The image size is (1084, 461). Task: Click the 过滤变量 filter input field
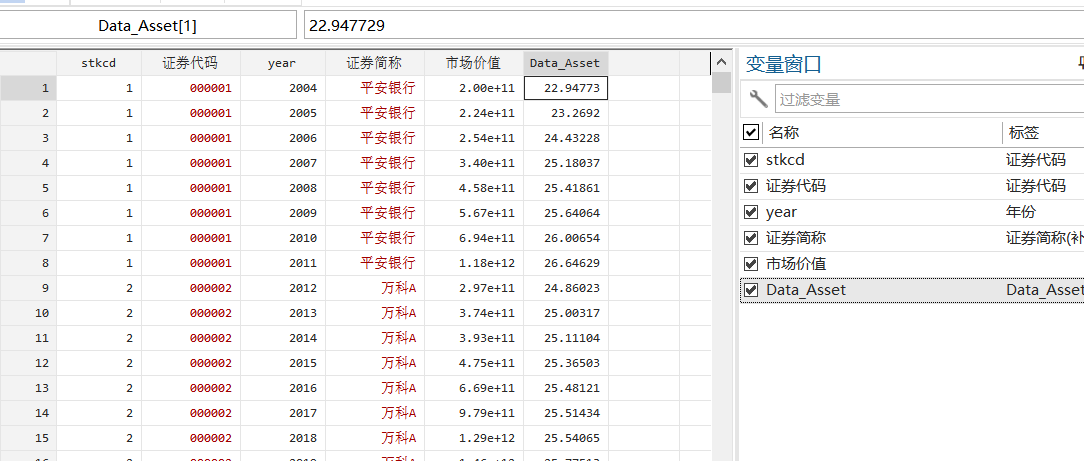[929, 99]
